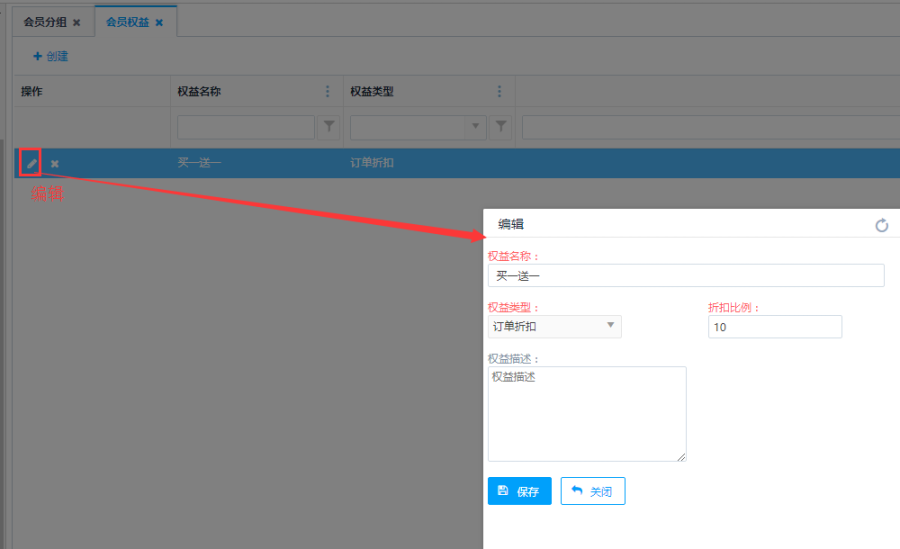Click the 权益名称 field containing 买一送一
Viewport: 900px width, 549px height.
[685, 275]
